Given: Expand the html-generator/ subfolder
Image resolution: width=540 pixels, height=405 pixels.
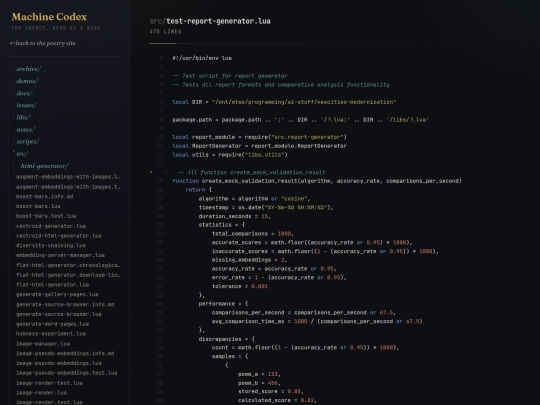Looking at the screenshot, I should pos(45,166).
